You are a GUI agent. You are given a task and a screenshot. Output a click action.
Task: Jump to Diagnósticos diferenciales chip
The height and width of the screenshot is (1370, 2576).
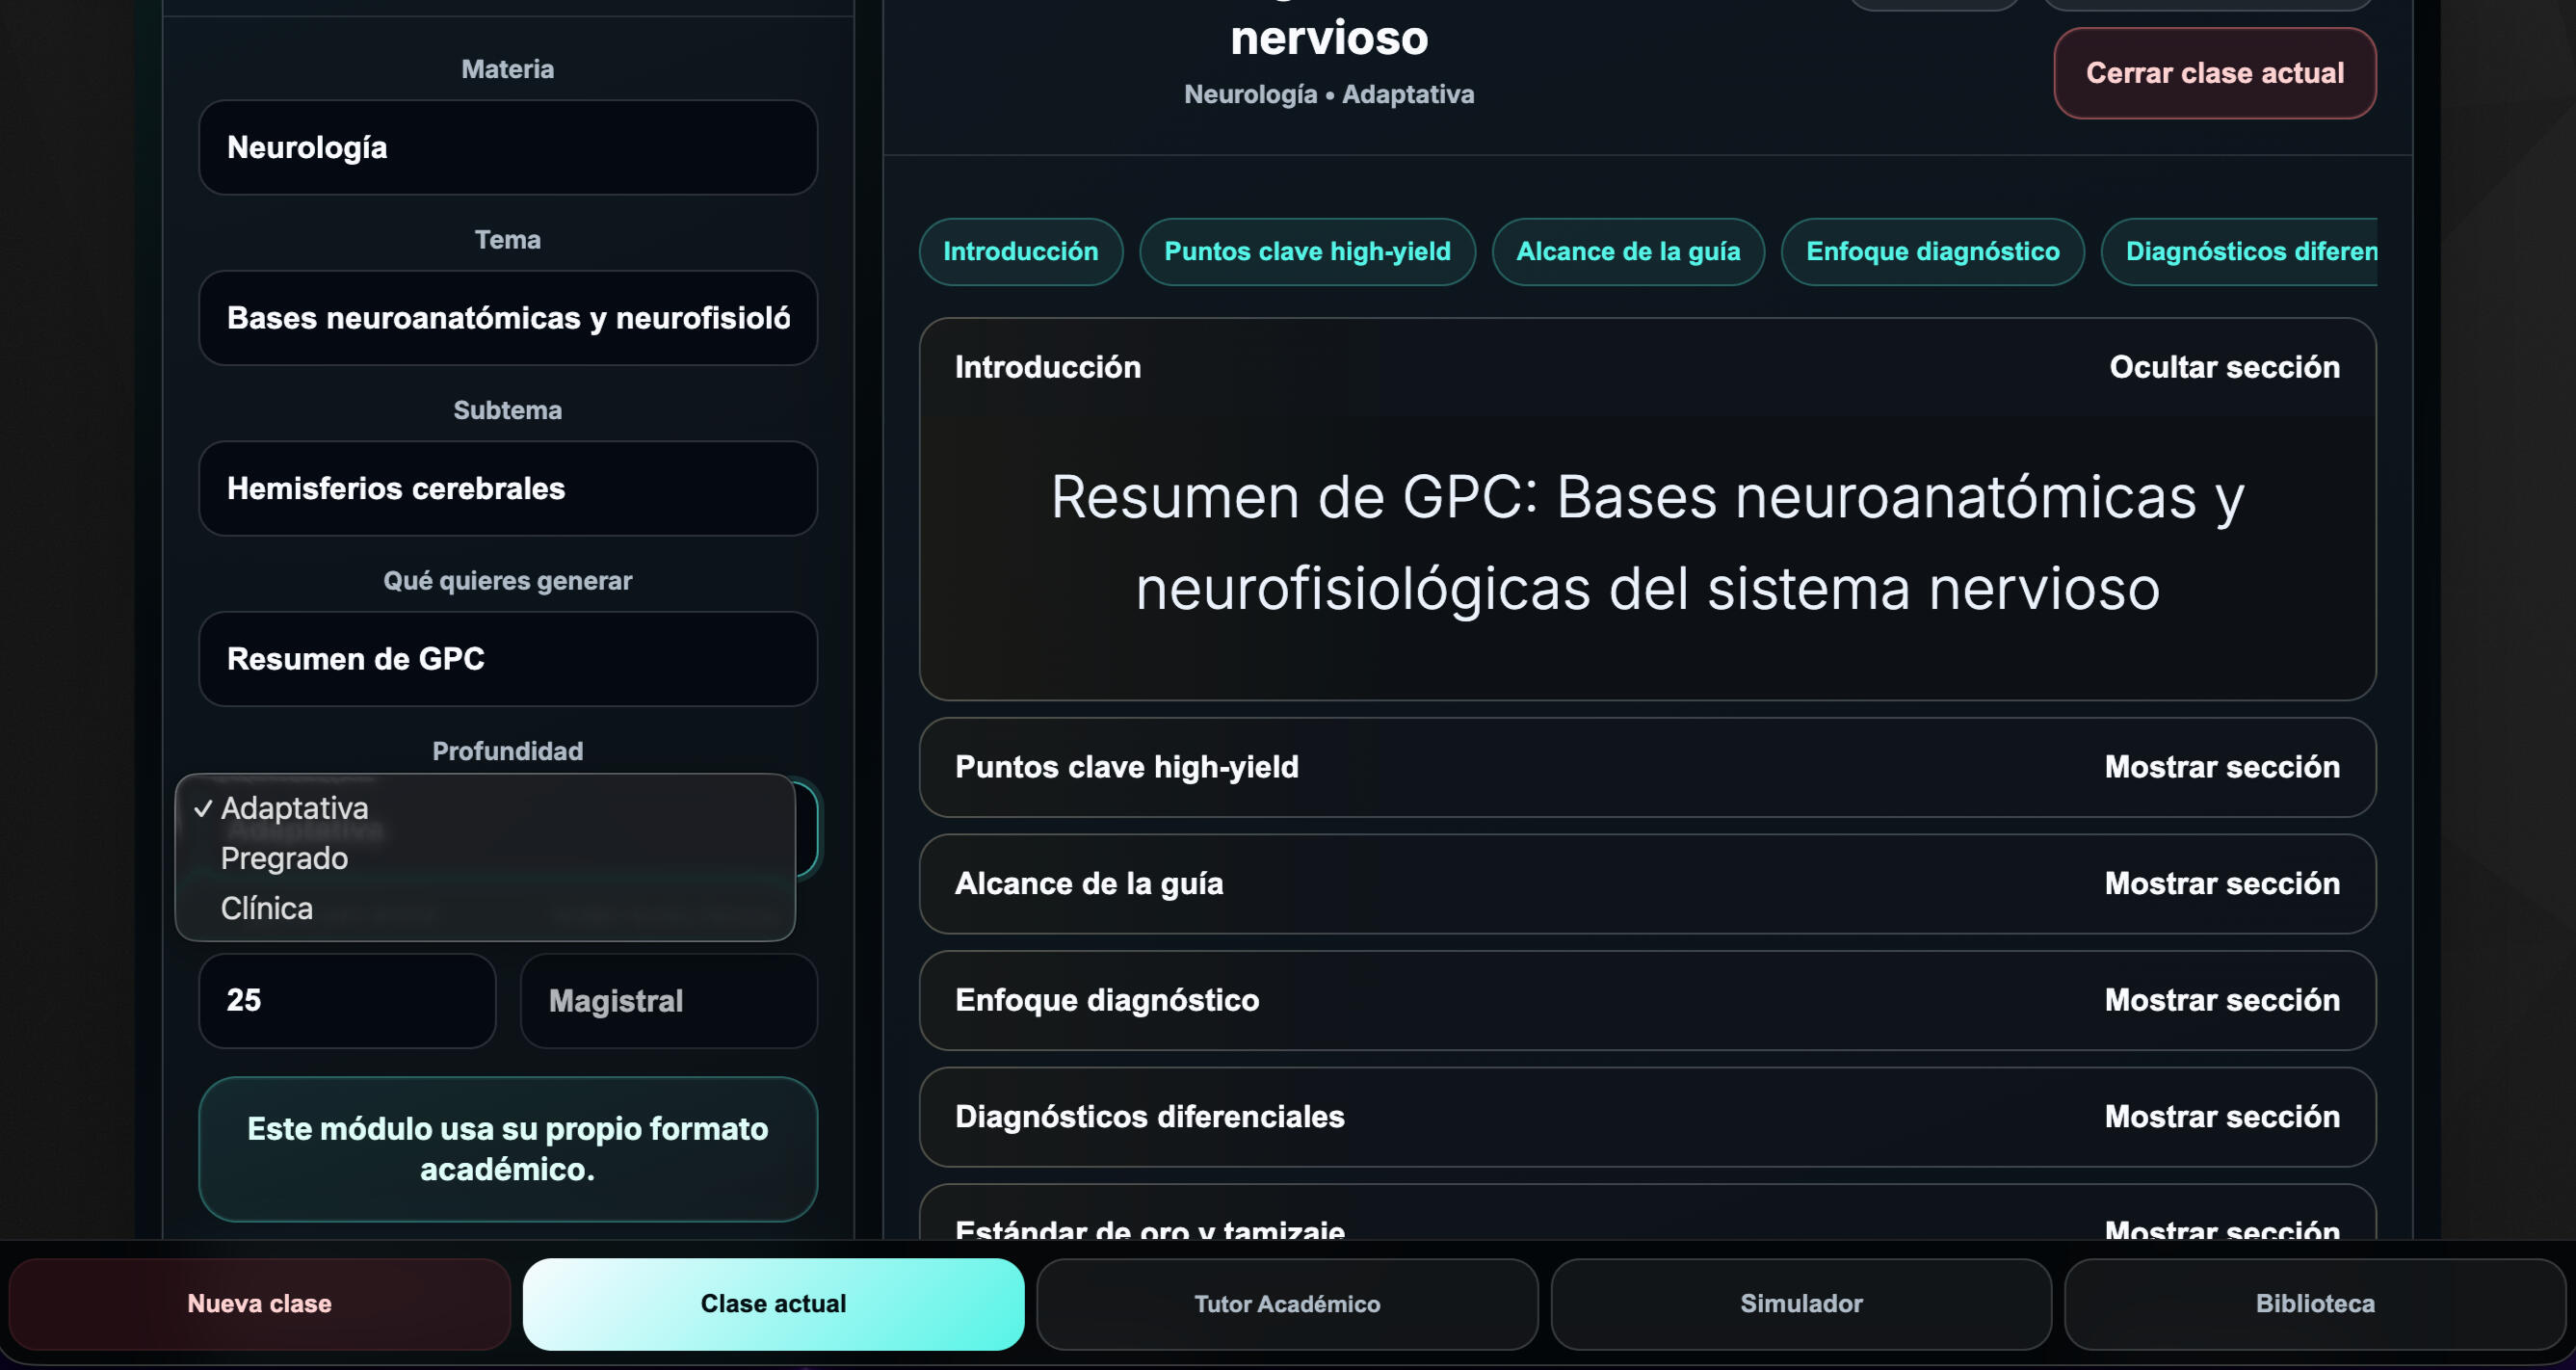coord(2240,252)
